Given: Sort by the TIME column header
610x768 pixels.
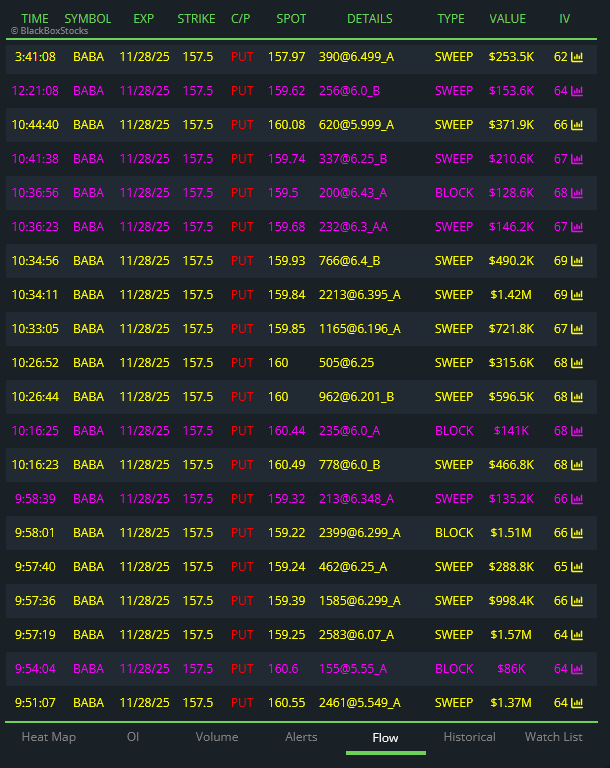Looking at the screenshot, I should click(x=35, y=19).
